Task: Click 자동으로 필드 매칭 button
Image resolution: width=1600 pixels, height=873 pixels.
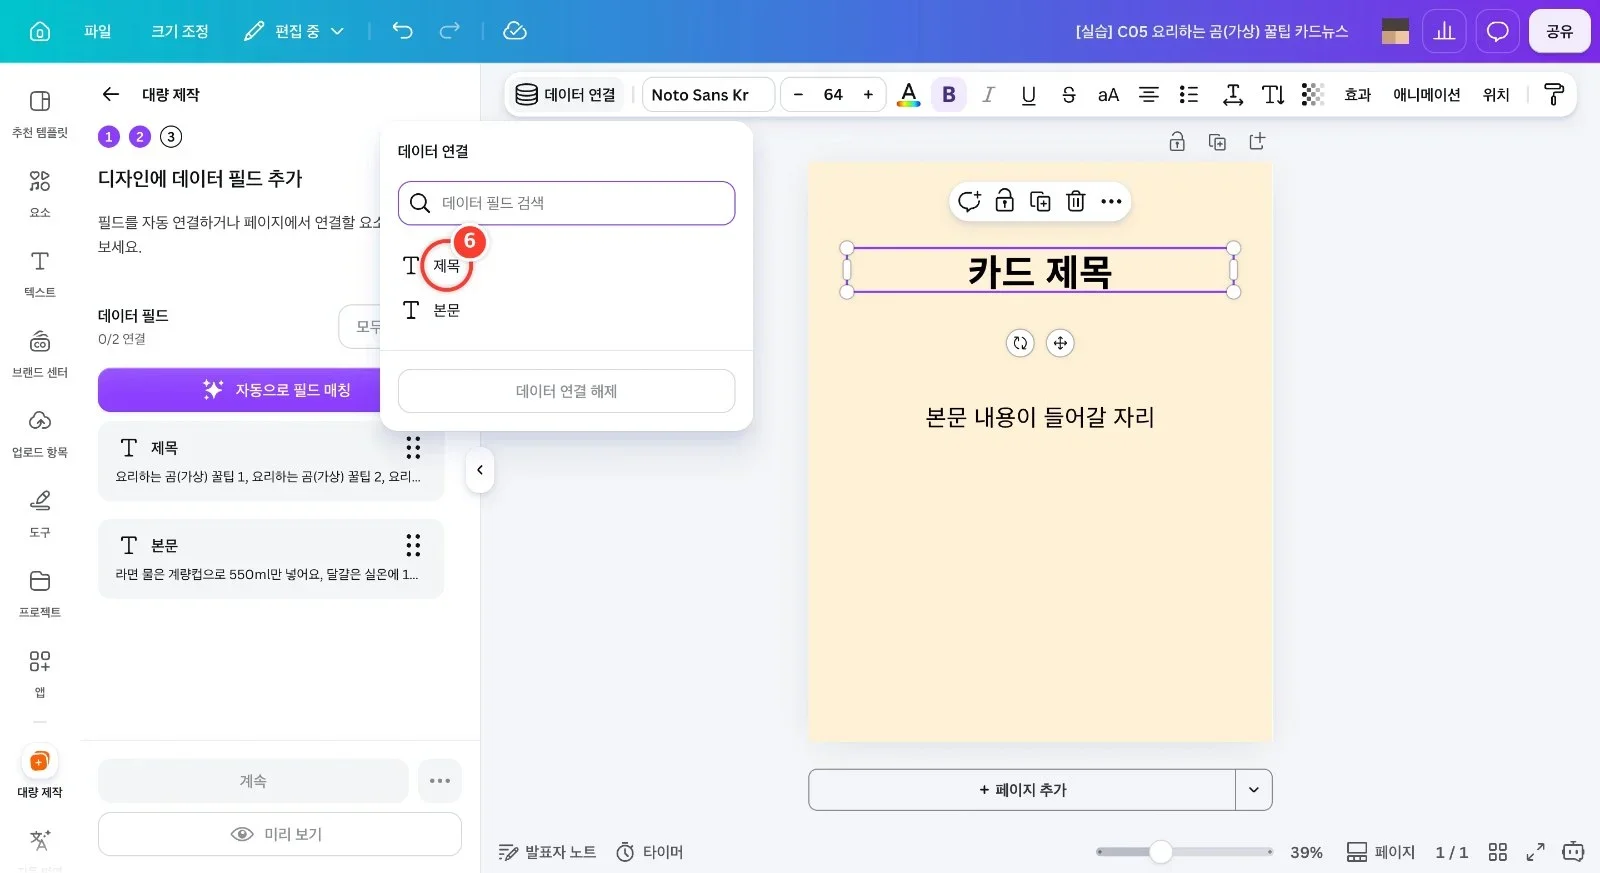Action: [x=240, y=390]
